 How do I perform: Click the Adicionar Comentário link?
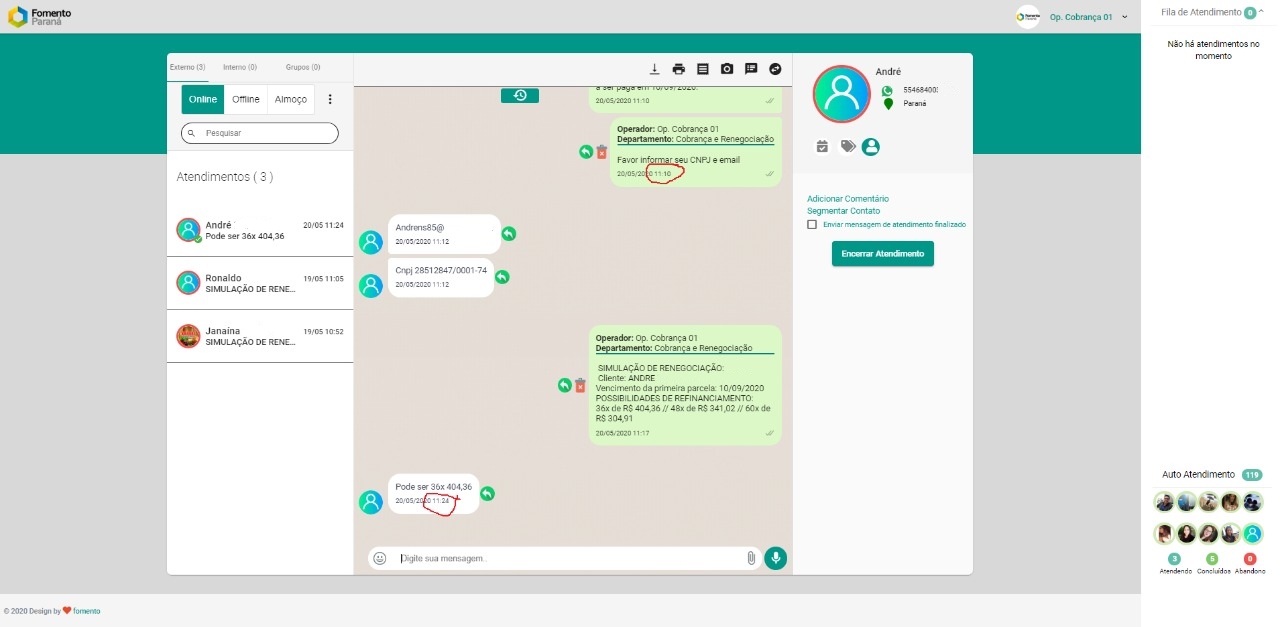pyautogui.click(x=848, y=199)
